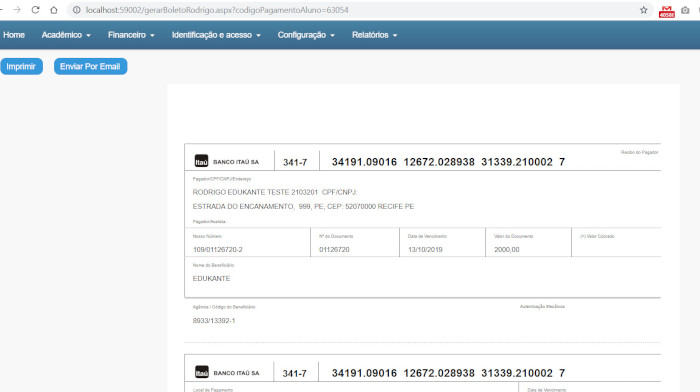Open the Home menu item
The width and height of the screenshot is (700, 392).
[14, 35]
